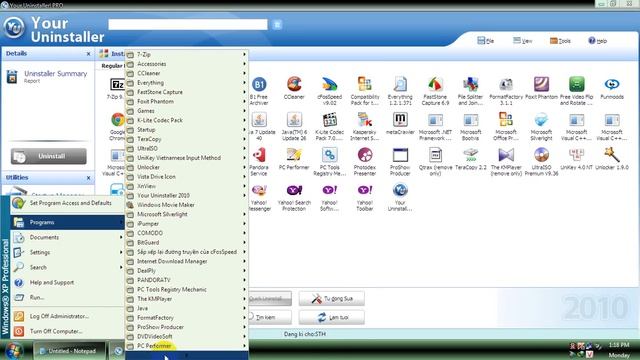Screen dimensions: 640x360
Task: Expand the Accessories submenu
Action: click(x=187, y=64)
